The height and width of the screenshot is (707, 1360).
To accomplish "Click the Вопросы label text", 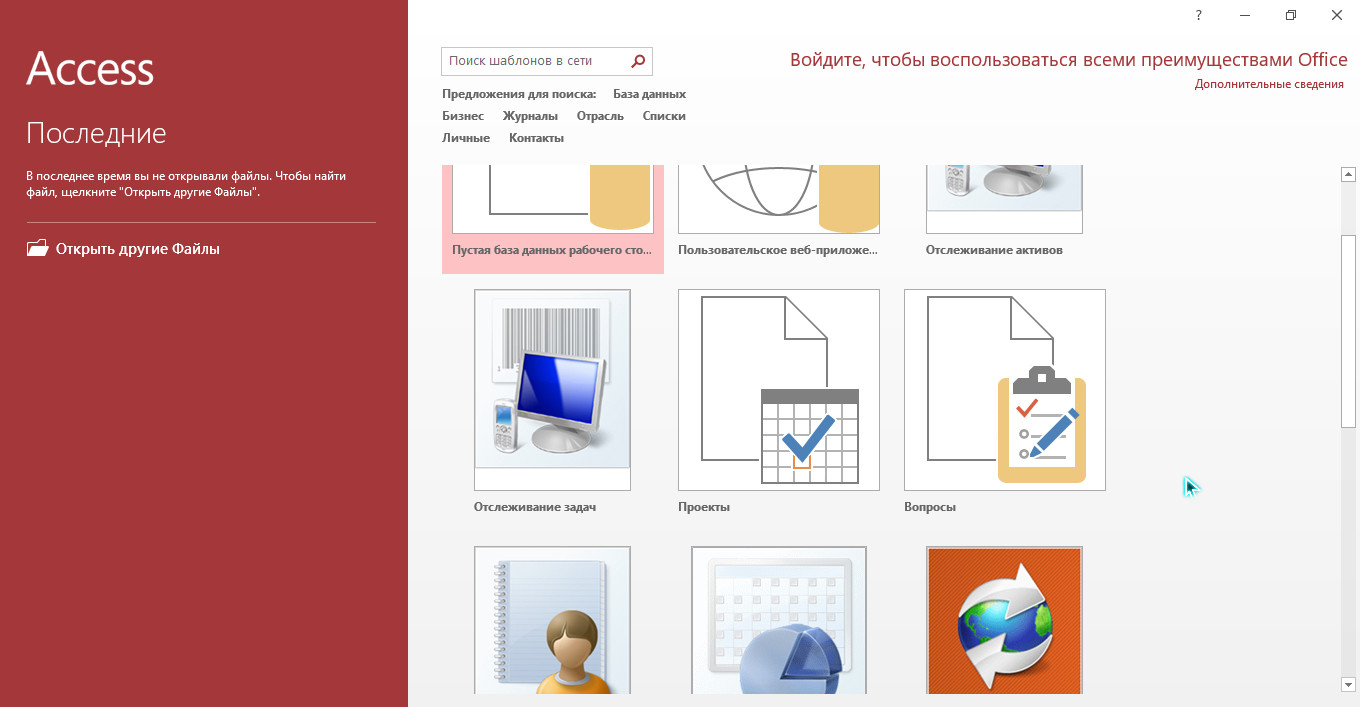I will [x=930, y=507].
